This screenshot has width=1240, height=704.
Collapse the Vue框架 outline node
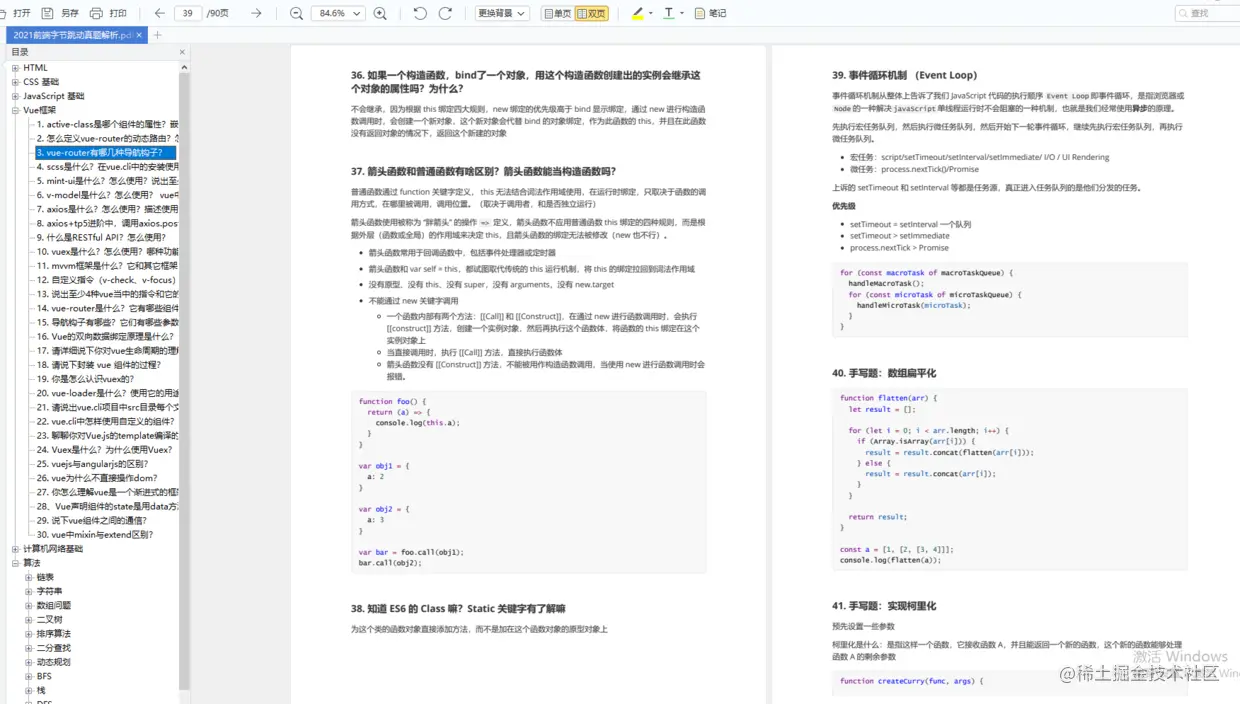[15, 110]
